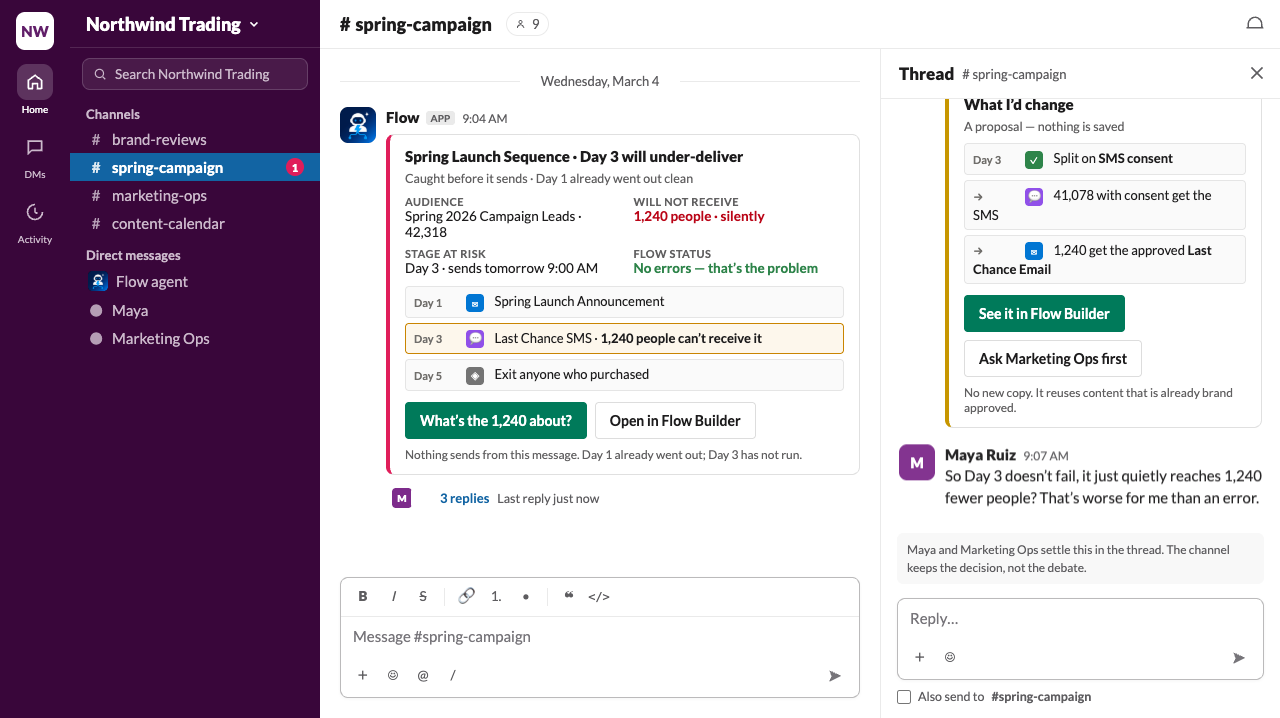The image size is (1280, 718).
Task: Click the #spring-campaign label in thread header
Action: [1014, 74]
